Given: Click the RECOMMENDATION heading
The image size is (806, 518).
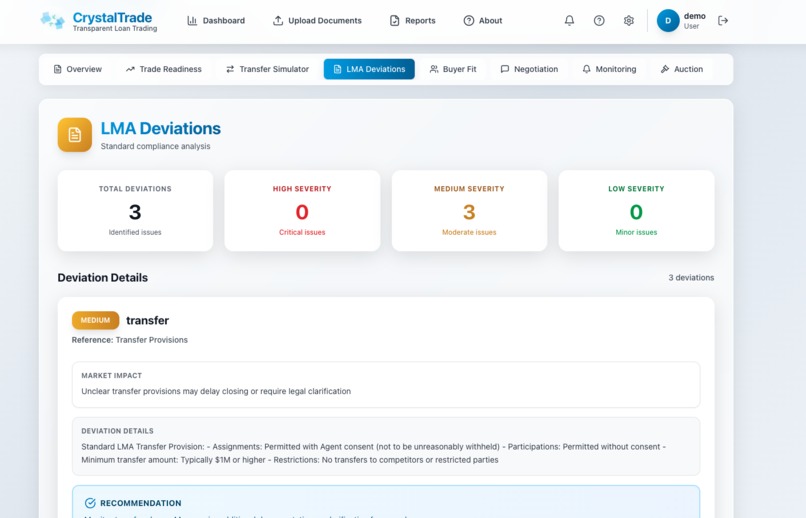Looking at the screenshot, I should pos(141,503).
